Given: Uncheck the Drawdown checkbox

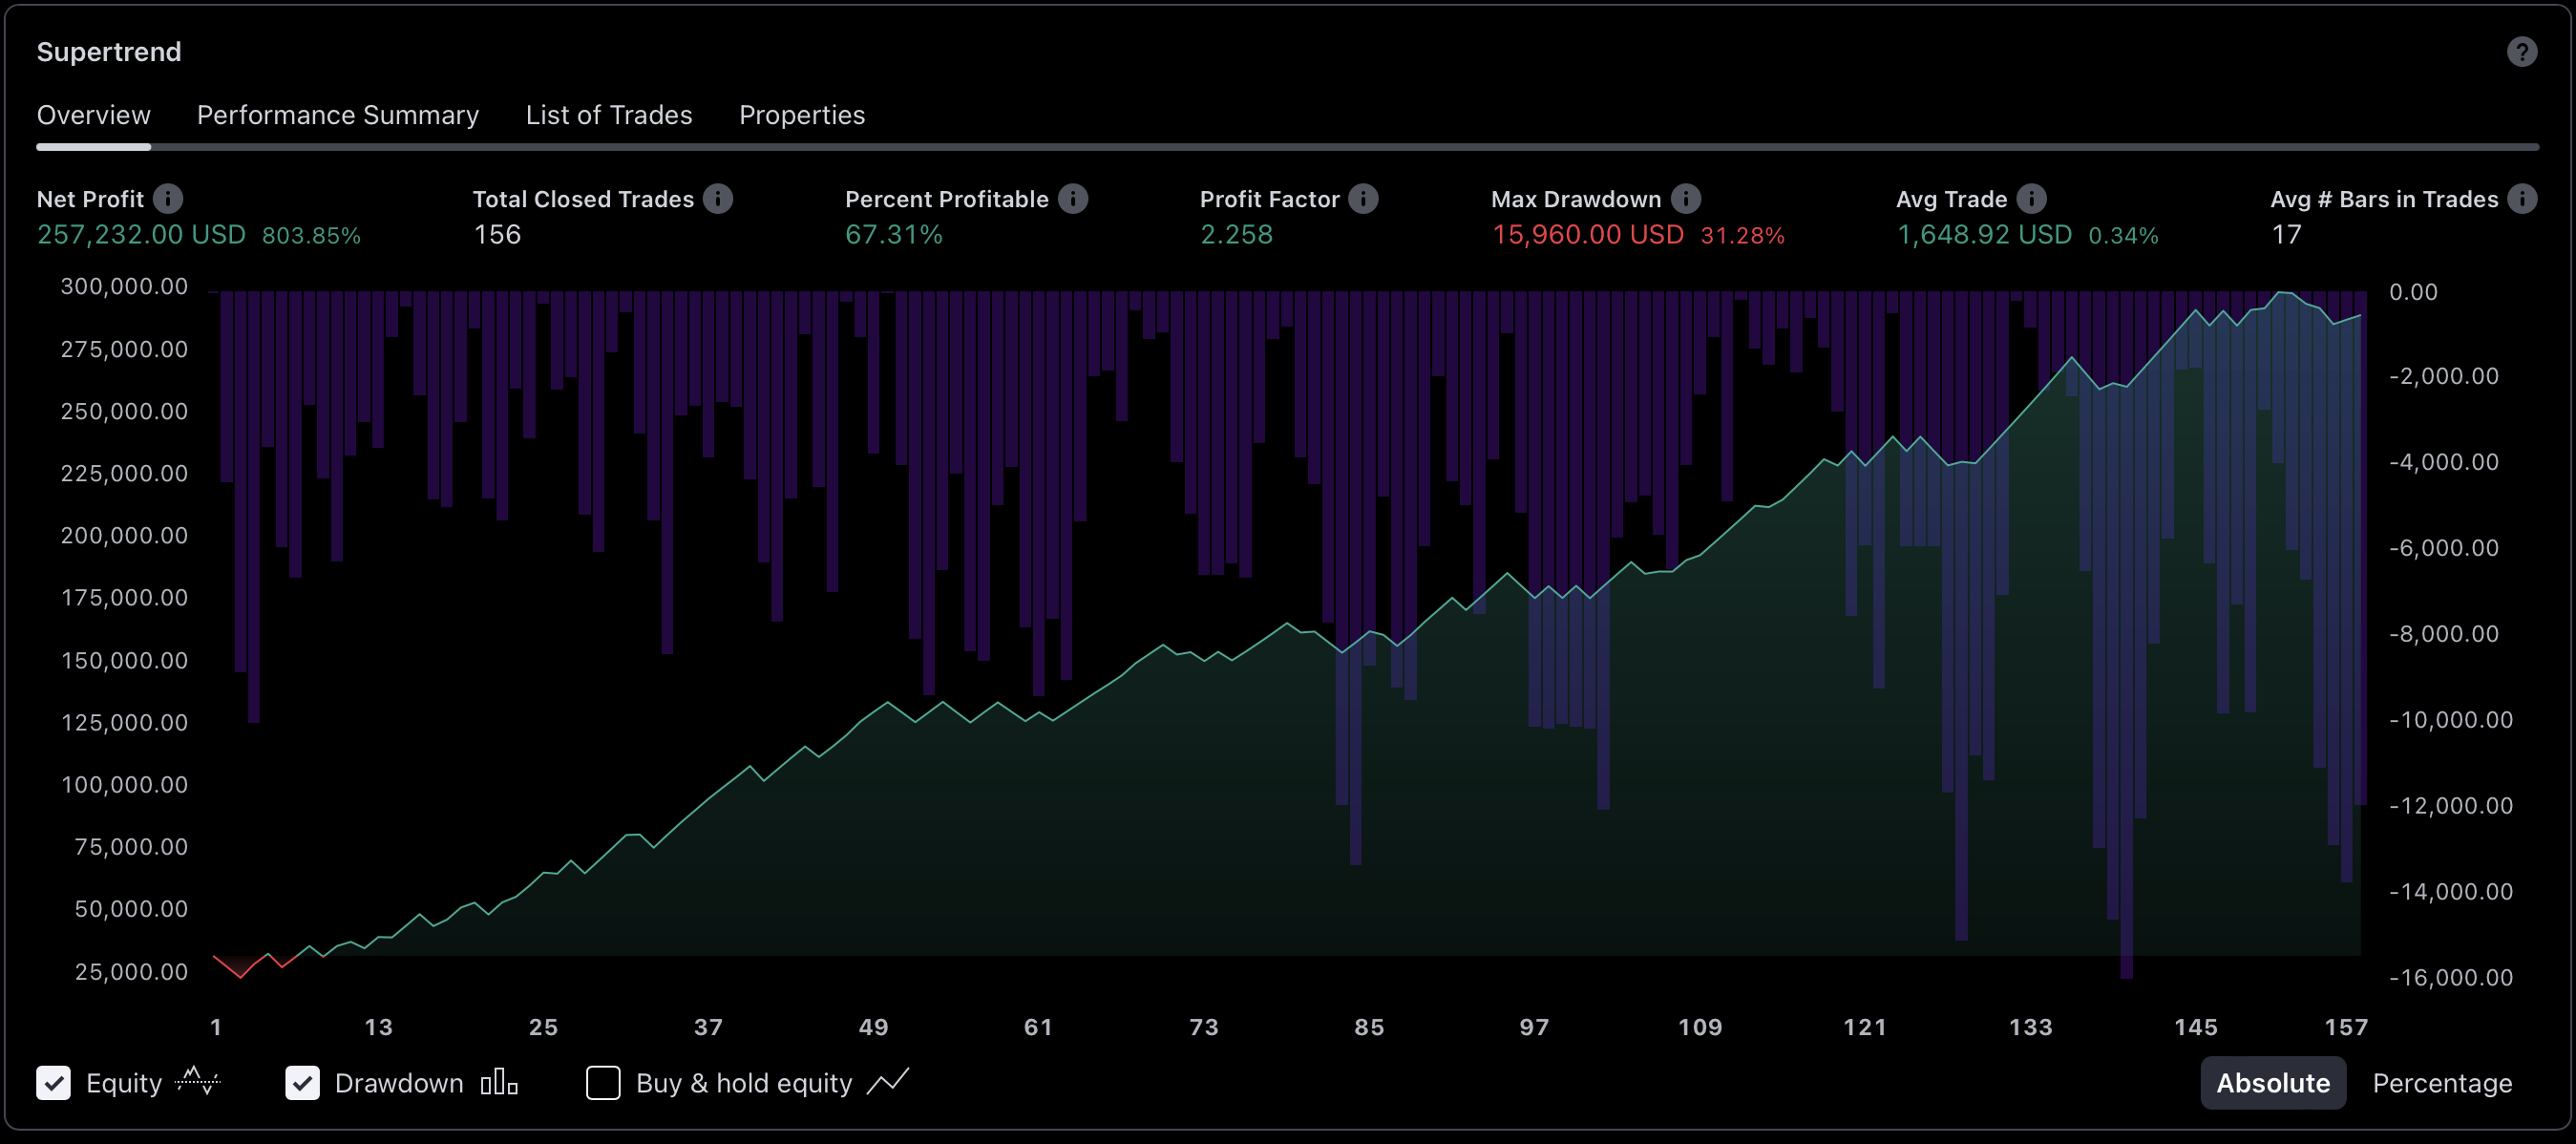Looking at the screenshot, I should pos(302,1083).
